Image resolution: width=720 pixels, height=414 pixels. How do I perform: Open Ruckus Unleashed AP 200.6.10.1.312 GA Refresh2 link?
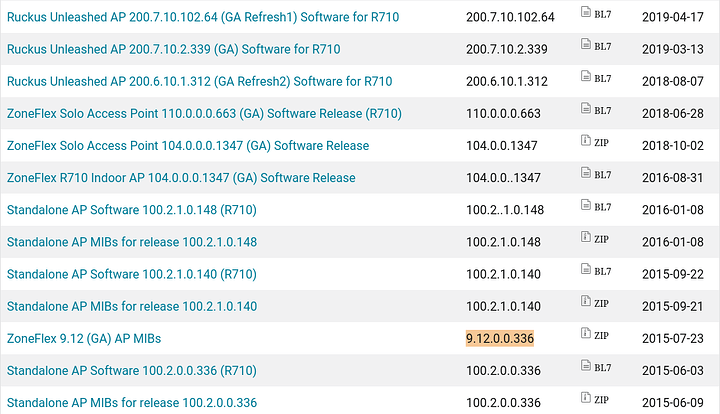coord(199,81)
